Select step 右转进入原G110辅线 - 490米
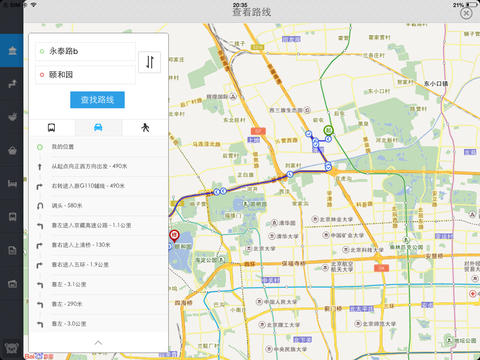480x360 pixels. pos(98,186)
